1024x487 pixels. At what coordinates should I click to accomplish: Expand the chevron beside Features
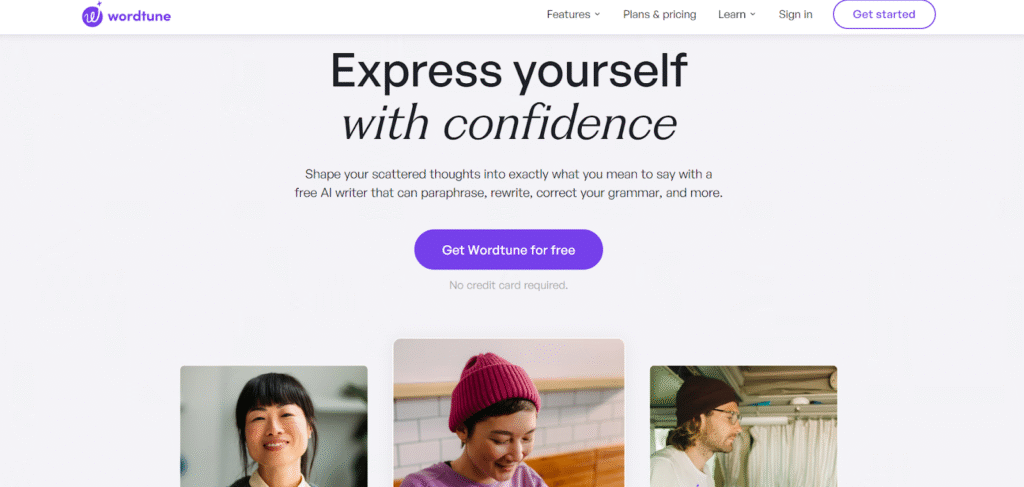[x=597, y=14]
